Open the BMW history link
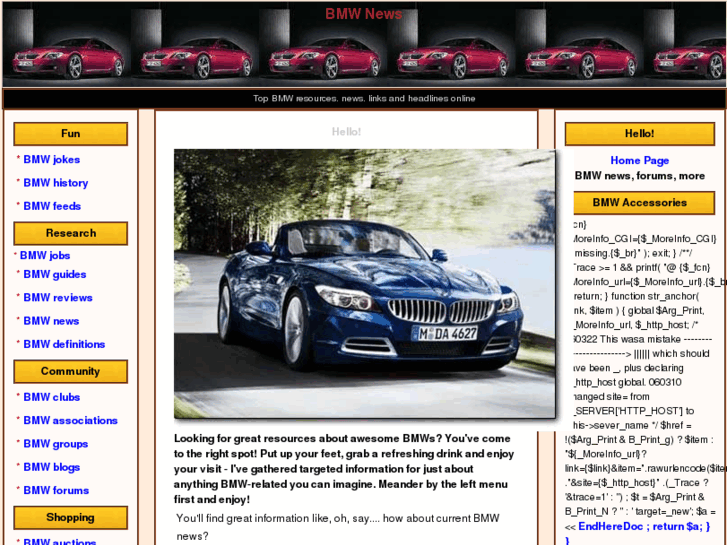 56,183
